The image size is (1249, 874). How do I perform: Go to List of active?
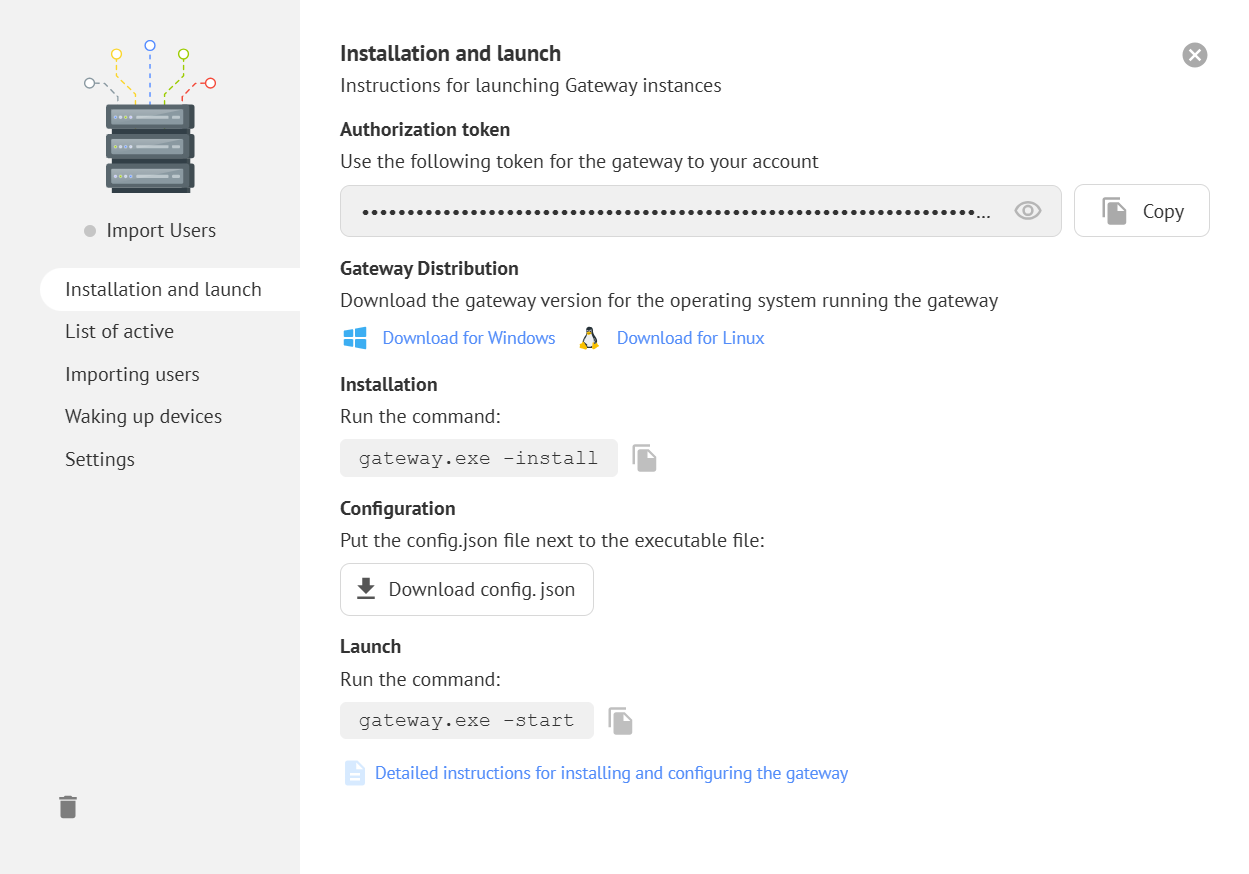tap(119, 331)
